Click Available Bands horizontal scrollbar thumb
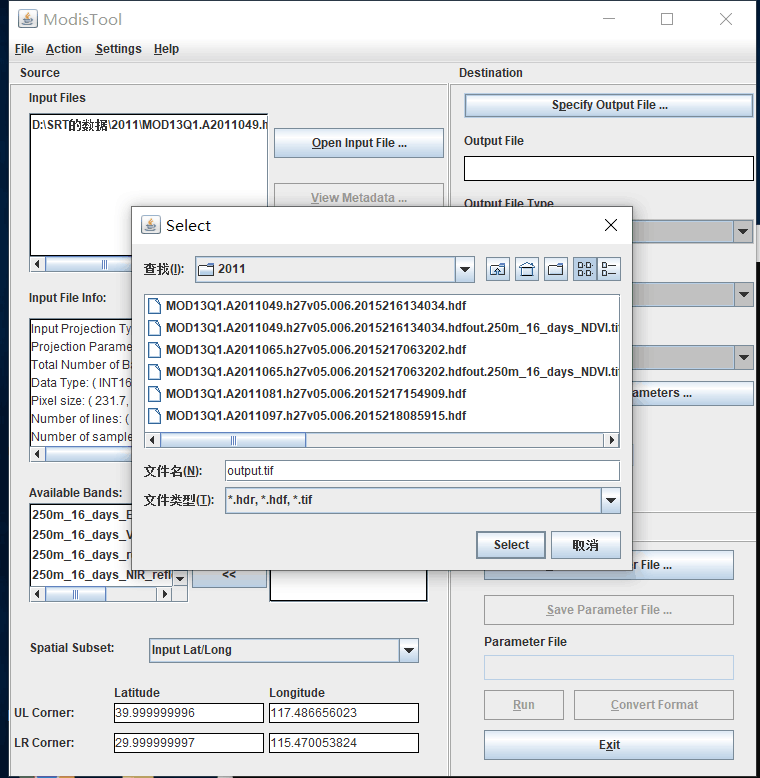 75,594
